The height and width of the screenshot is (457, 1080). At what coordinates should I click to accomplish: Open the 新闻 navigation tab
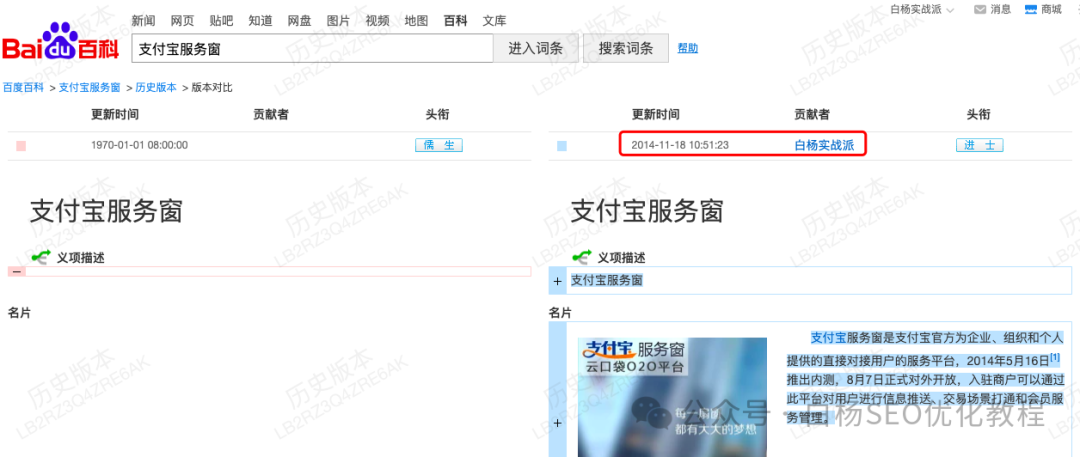[x=143, y=21]
